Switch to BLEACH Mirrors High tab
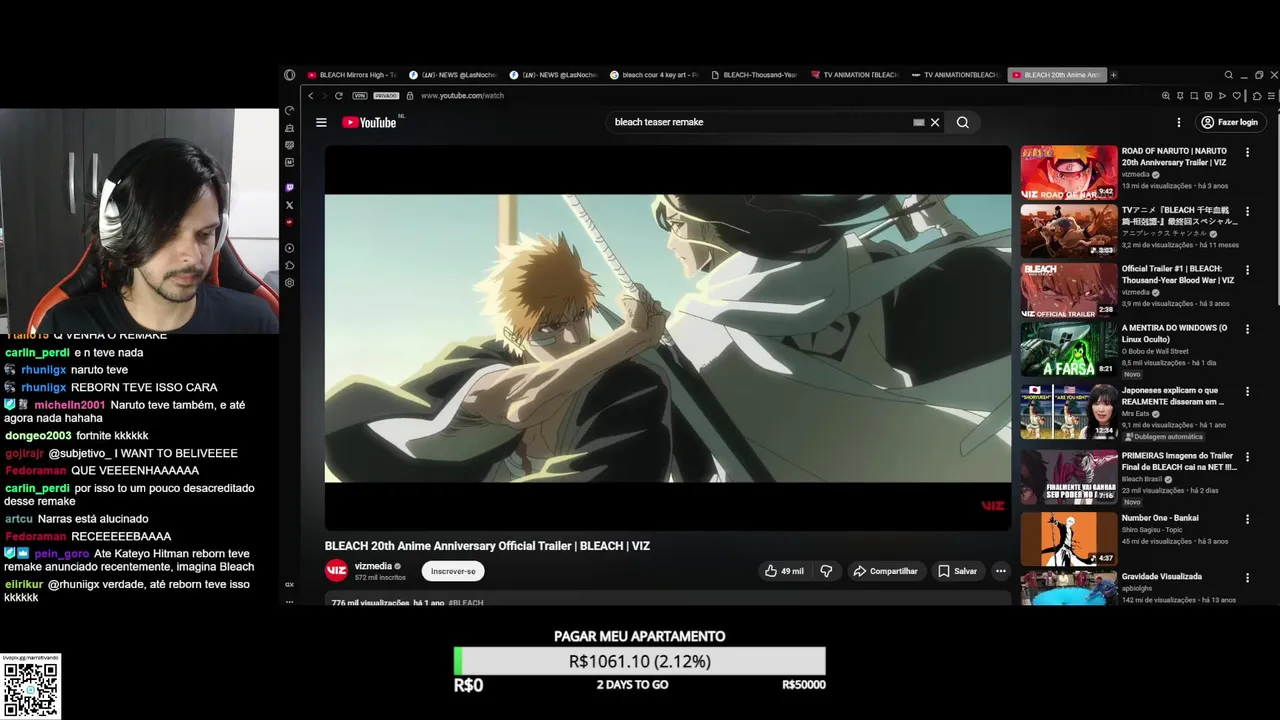1280x720 pixels. tap(352, 75)
